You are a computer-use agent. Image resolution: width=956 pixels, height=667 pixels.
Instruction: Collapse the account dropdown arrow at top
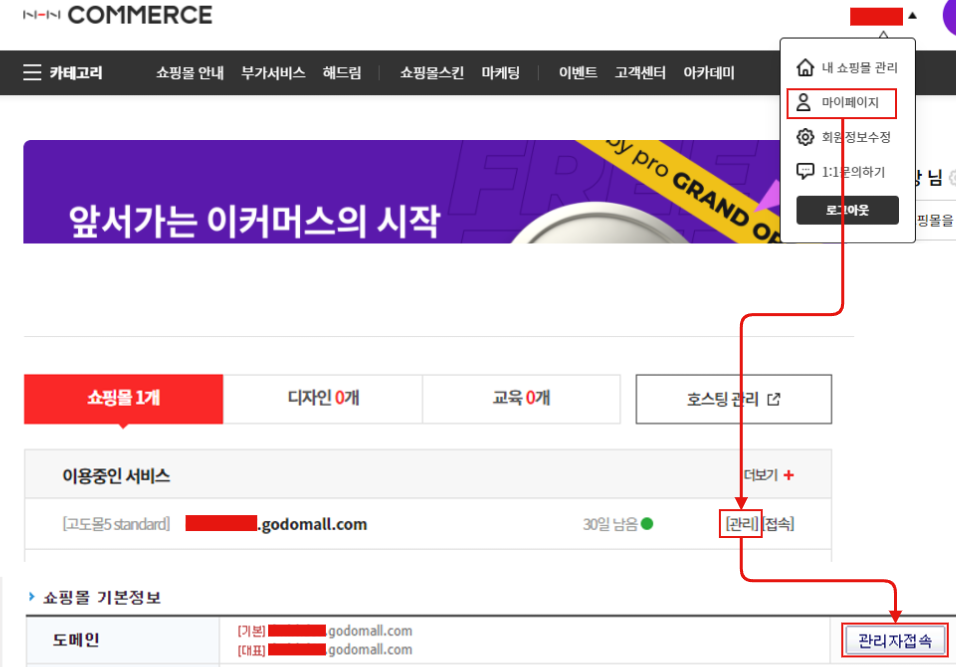pyautogui.click(x=912, y=16)
